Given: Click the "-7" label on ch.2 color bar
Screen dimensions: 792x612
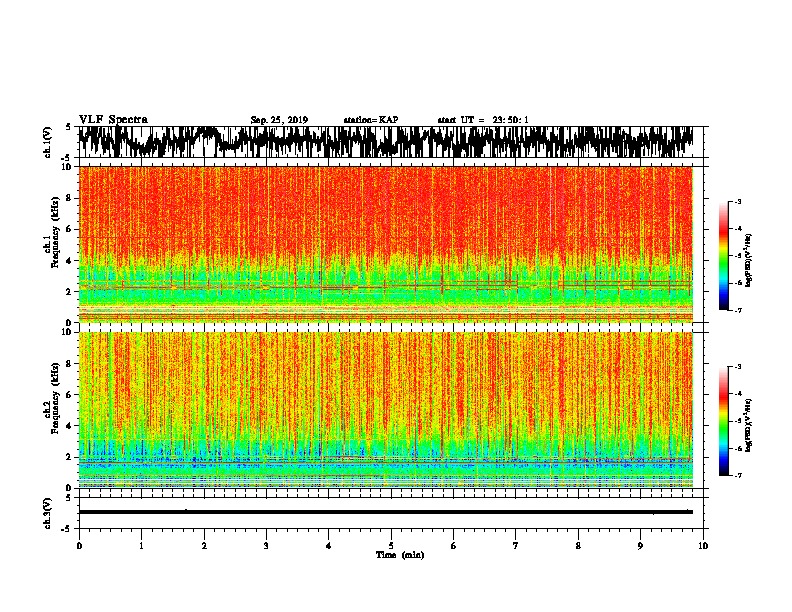Looking at the screenshot, I should pos(737,476).
